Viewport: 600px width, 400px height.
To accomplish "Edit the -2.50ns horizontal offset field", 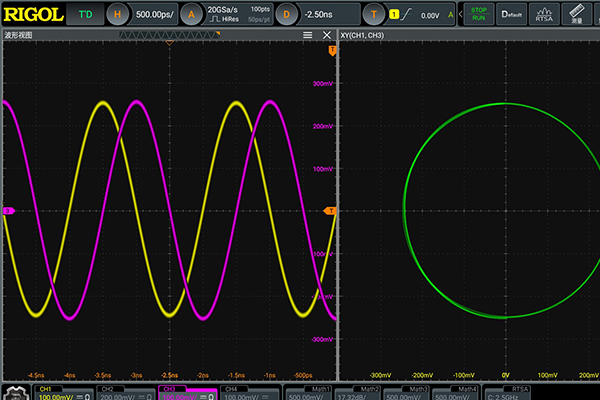I will click(x=319, y=15).
